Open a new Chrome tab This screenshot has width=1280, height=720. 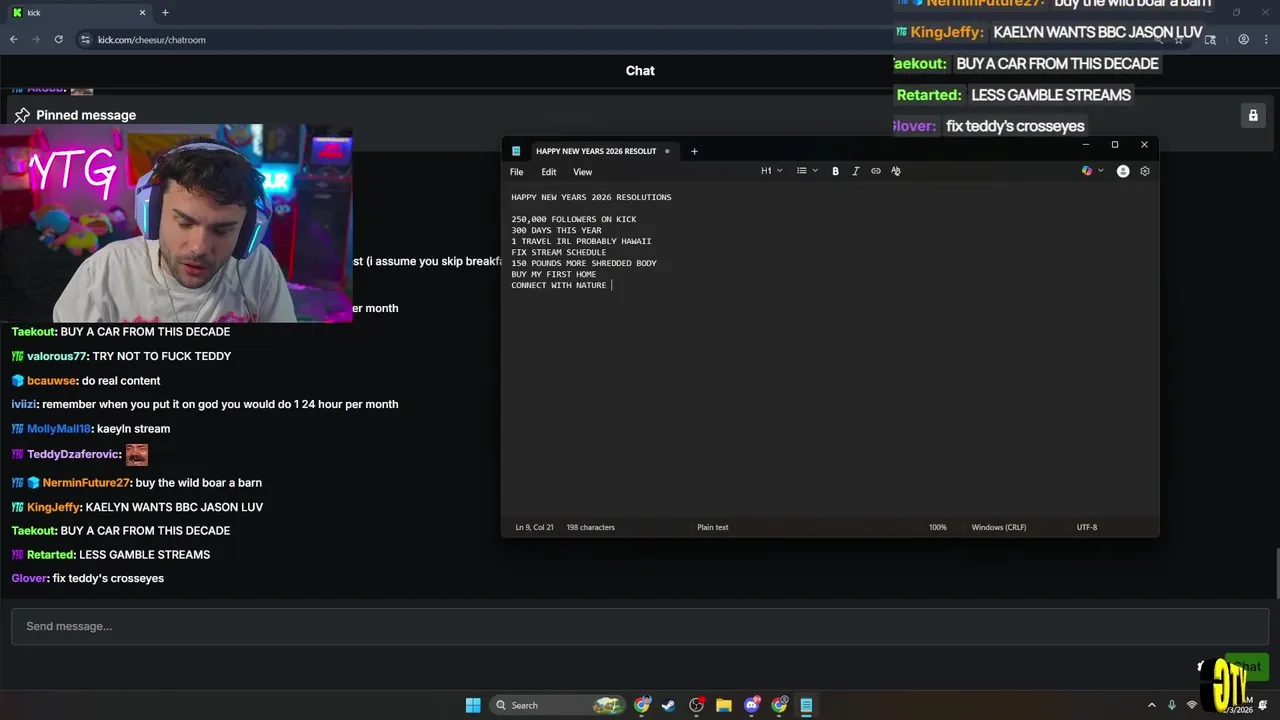coord(165,13)
